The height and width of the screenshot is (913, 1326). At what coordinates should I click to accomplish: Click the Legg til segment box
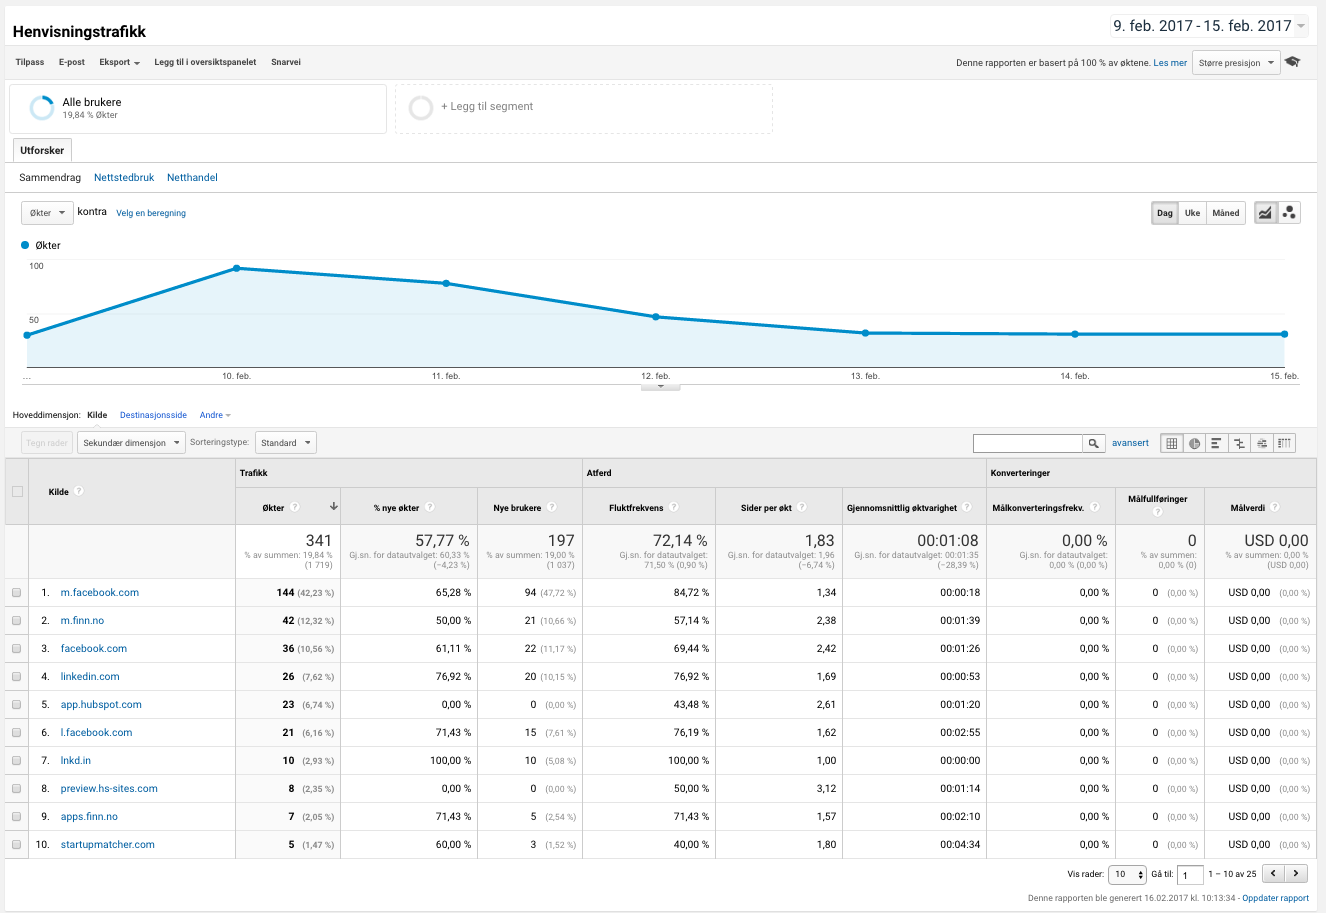pyautogui.click(x=584, y=108)
